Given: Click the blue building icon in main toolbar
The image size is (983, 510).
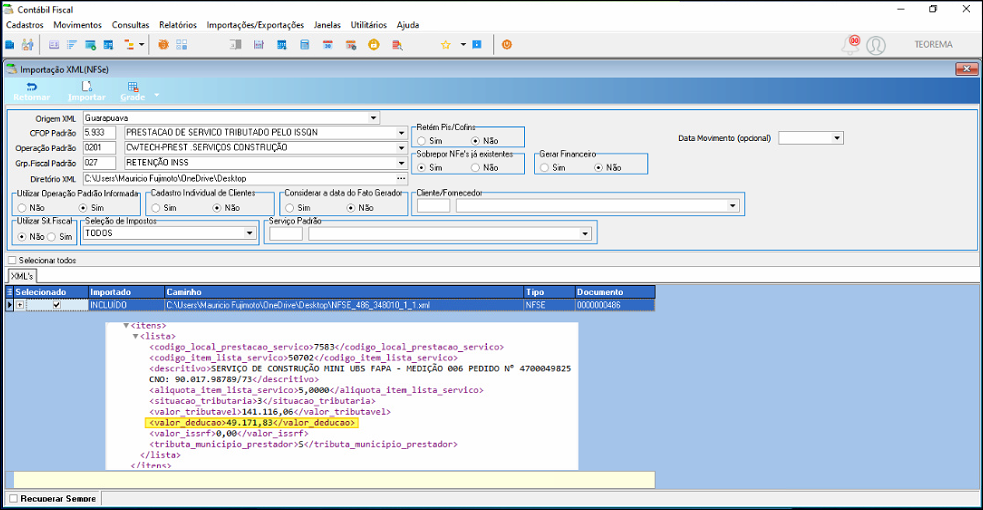Looking at the screenshot, I should click(x=9, y=44).
